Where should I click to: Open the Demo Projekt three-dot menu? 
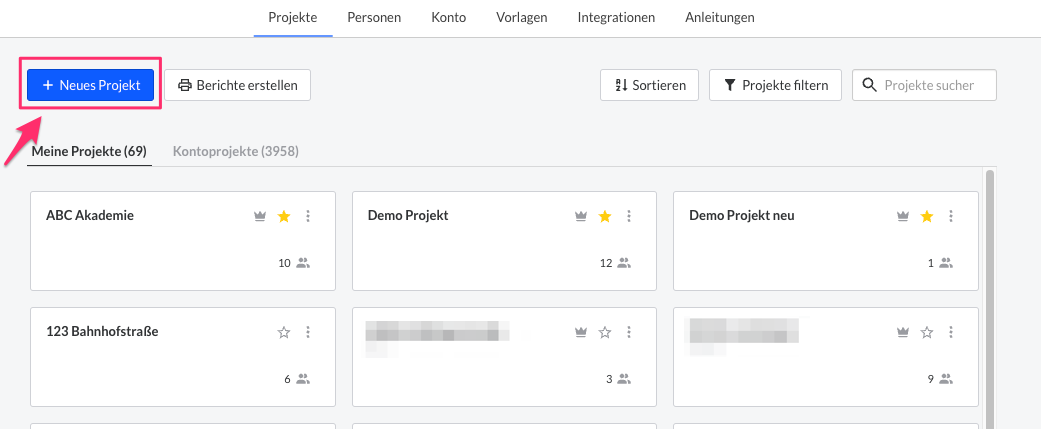pos(629,216)
